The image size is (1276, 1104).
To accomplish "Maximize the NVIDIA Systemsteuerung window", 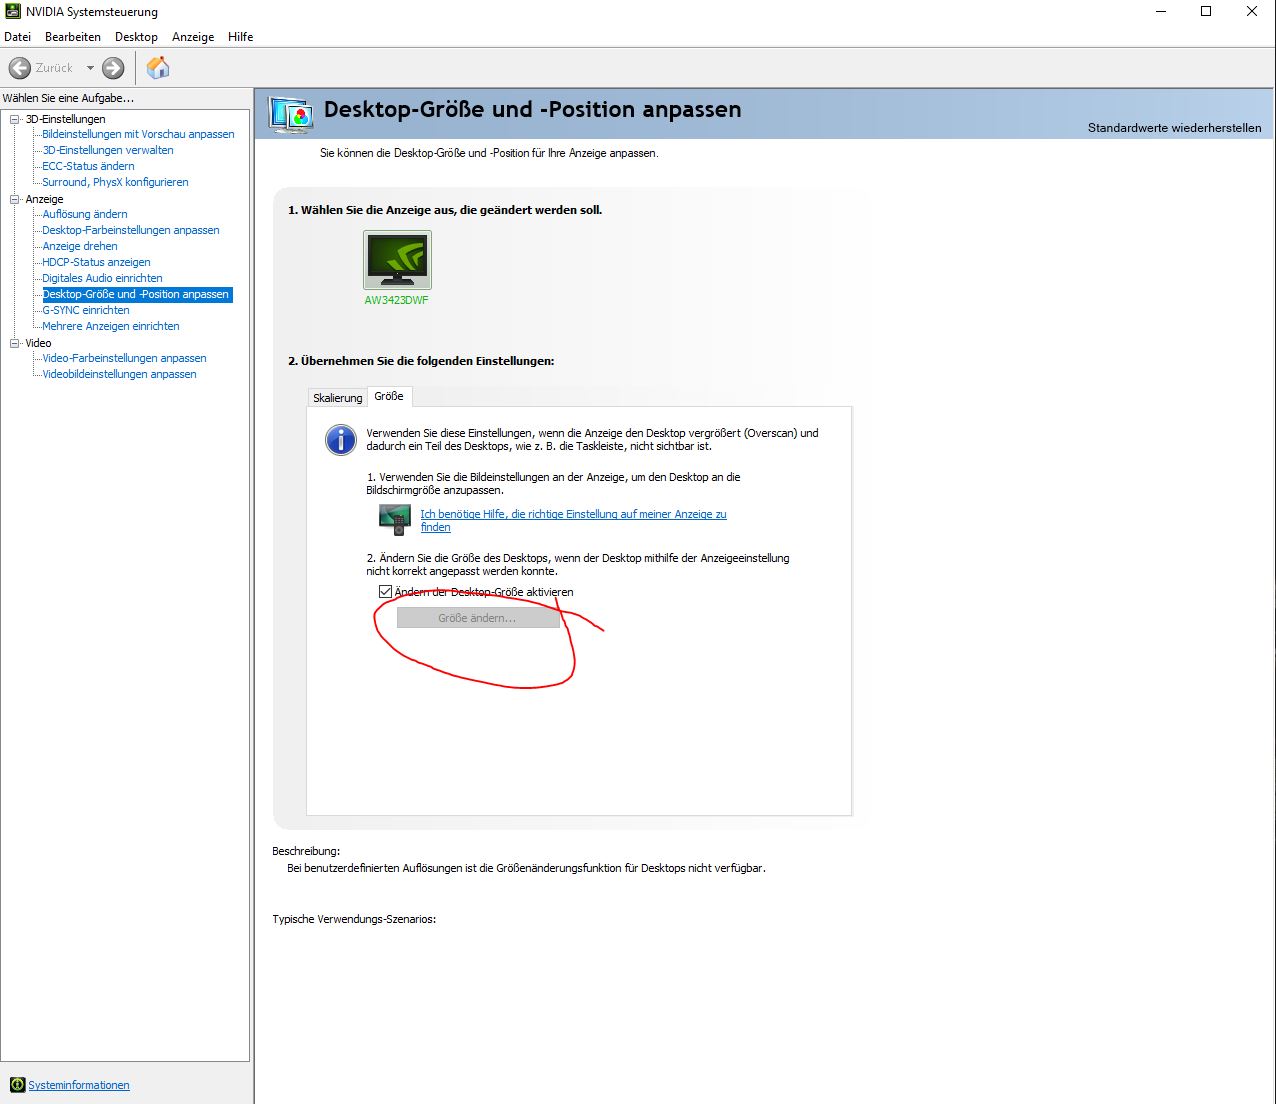I will tap(1206, 12).
